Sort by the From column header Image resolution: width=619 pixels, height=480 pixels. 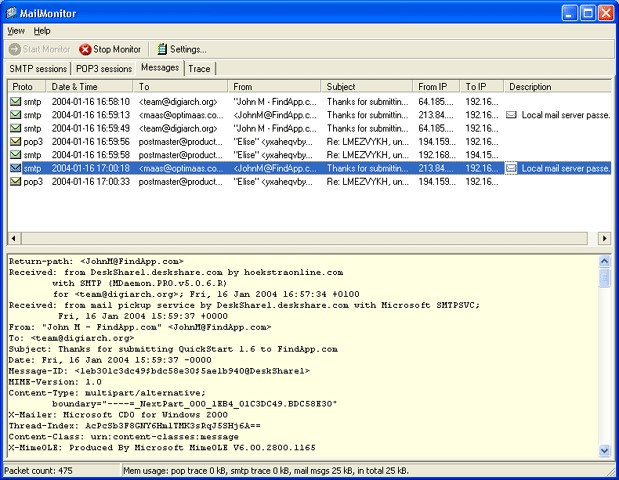274,86
